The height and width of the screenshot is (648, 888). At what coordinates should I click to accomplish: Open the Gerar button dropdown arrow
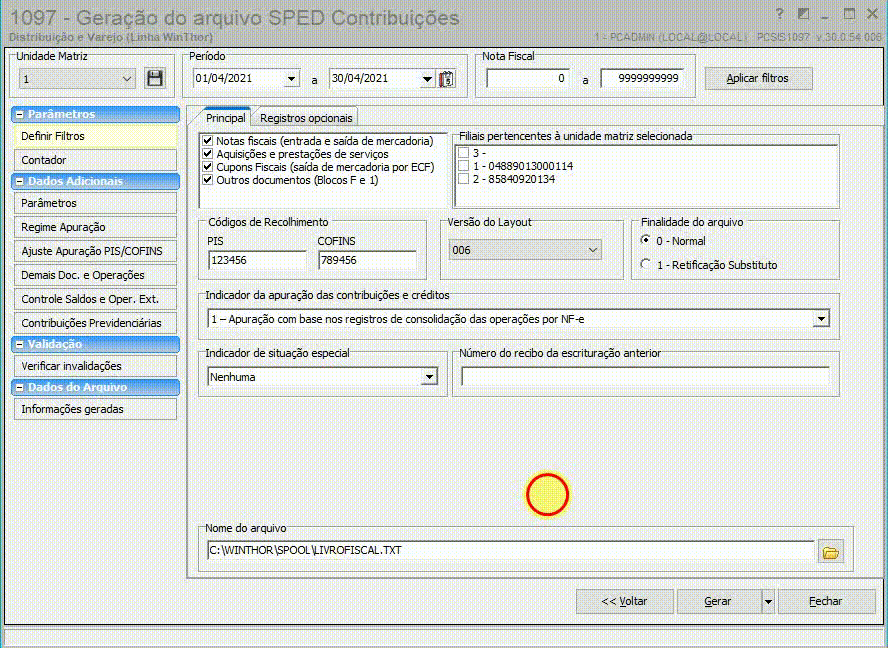(768, 602)
